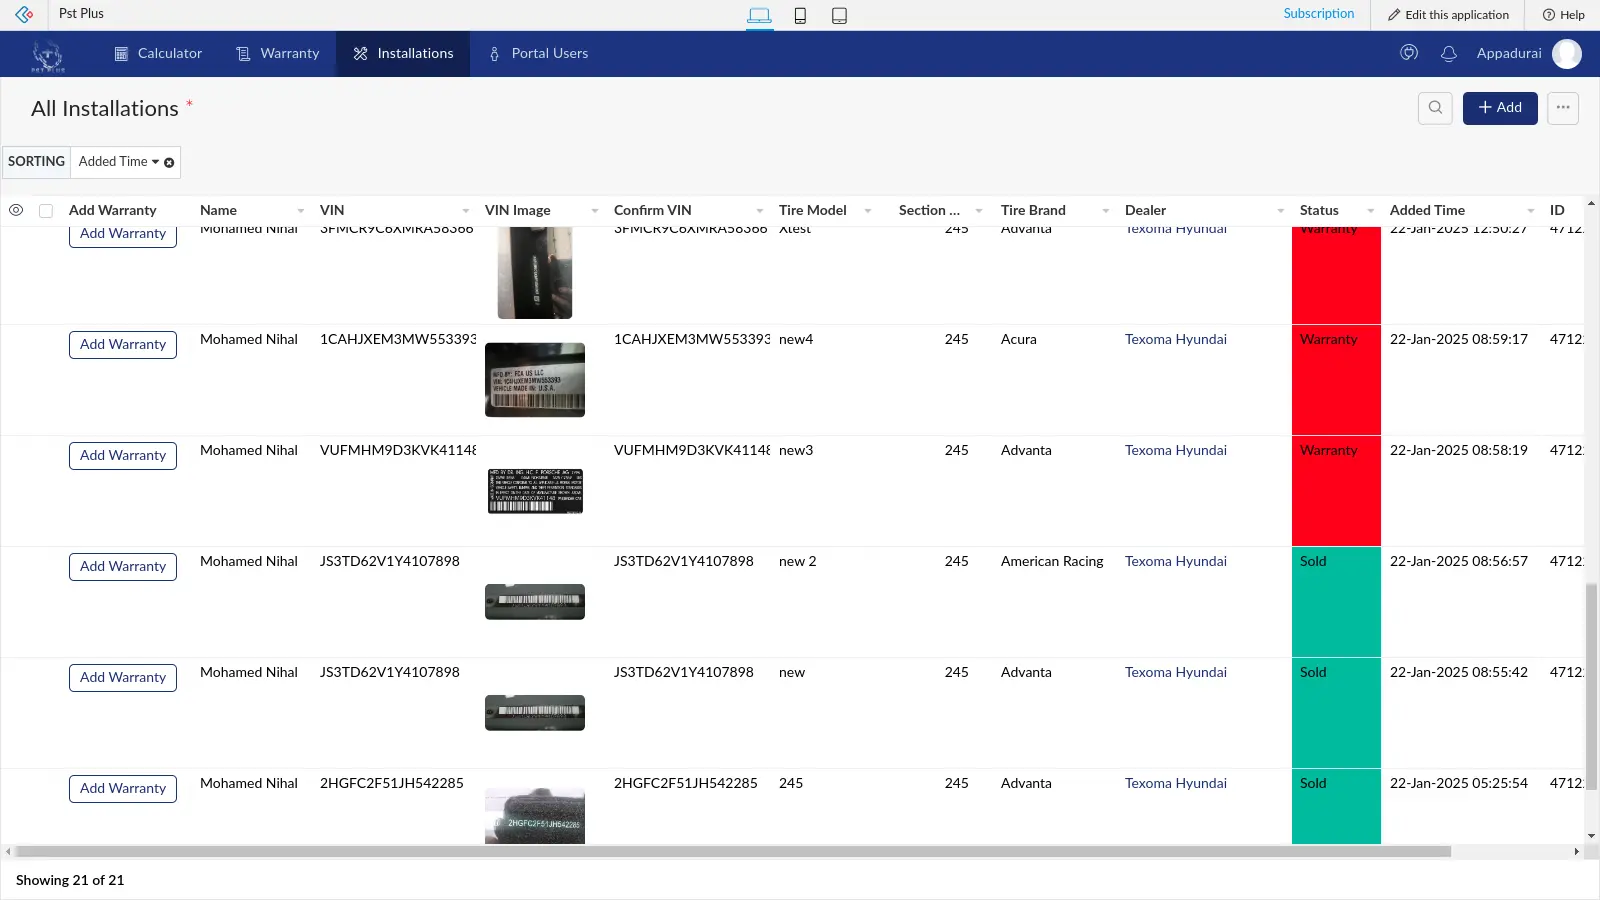
Task: Open the Added Time sort dropdown
Action: tap(156, 161)
